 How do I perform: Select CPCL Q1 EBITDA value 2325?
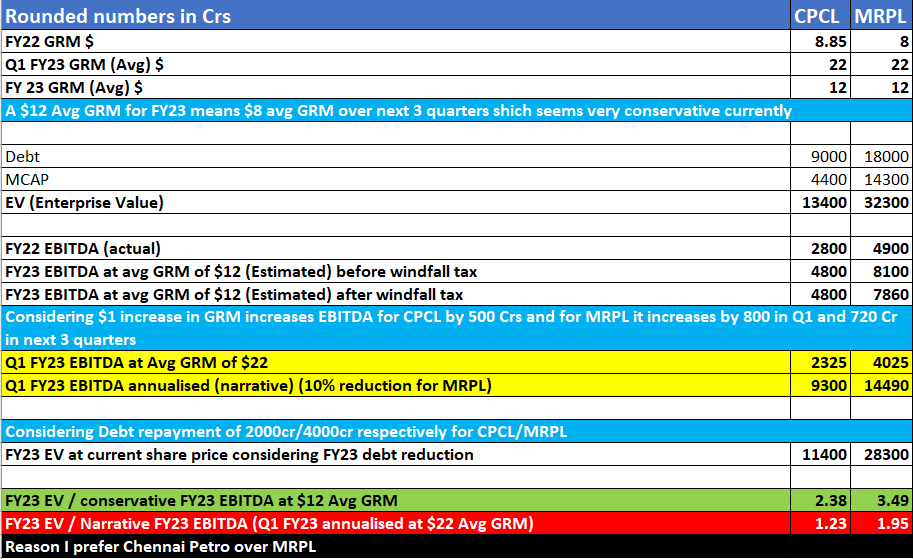coord(820,362)
